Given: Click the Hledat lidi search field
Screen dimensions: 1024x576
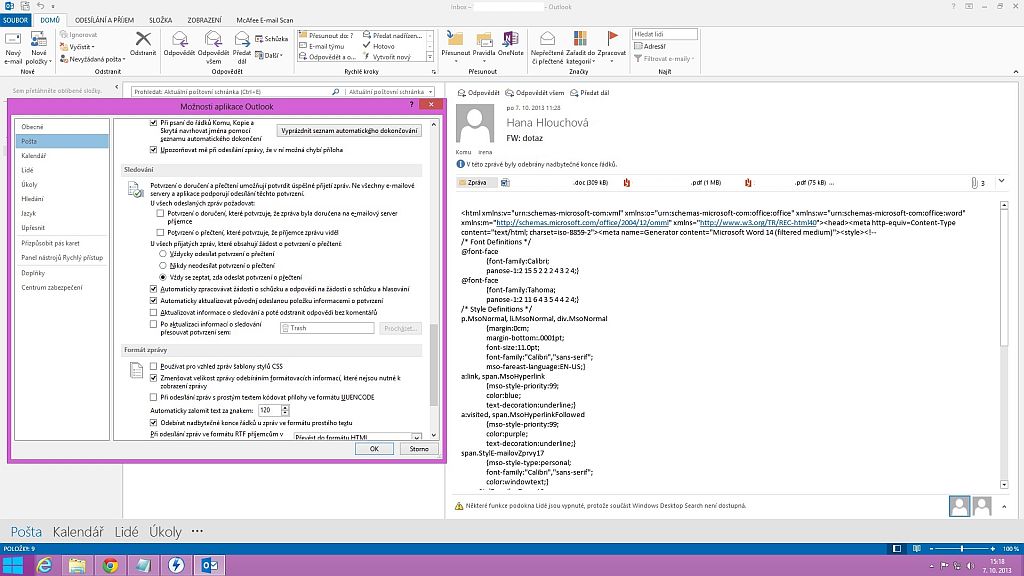Looking at the screenshot, I should click(666, 34).
